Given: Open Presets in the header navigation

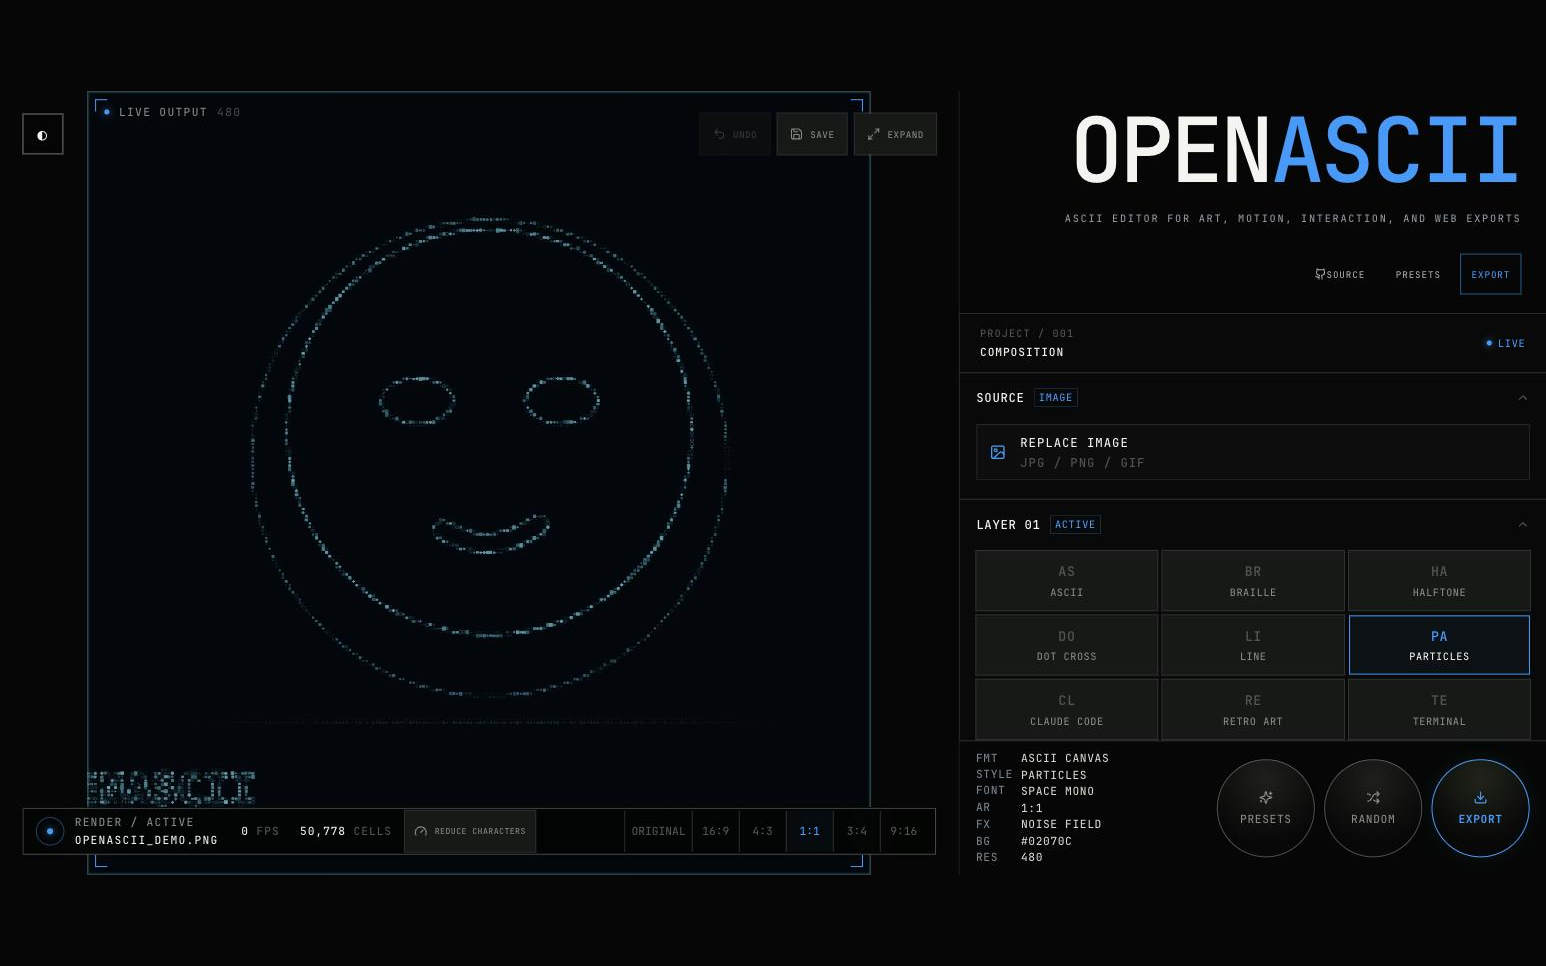Looking at the screenshot, I should click(x=1418, y=274).
